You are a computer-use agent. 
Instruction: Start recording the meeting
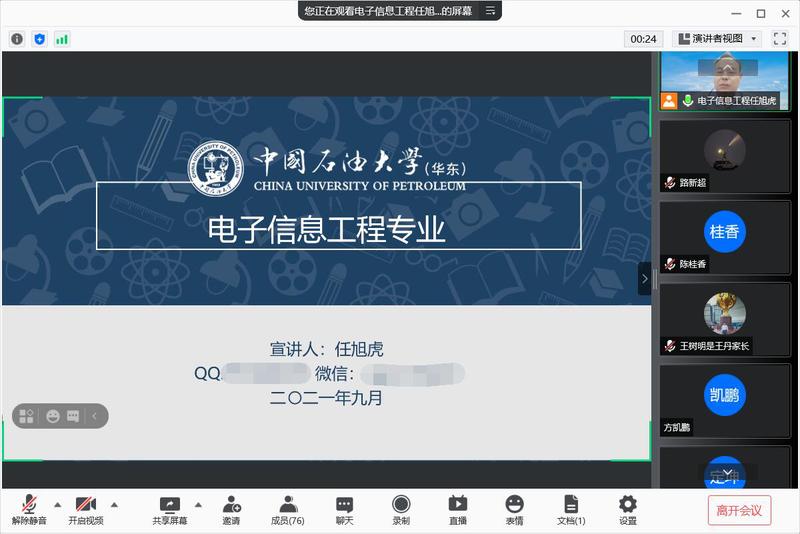point(401,510)
